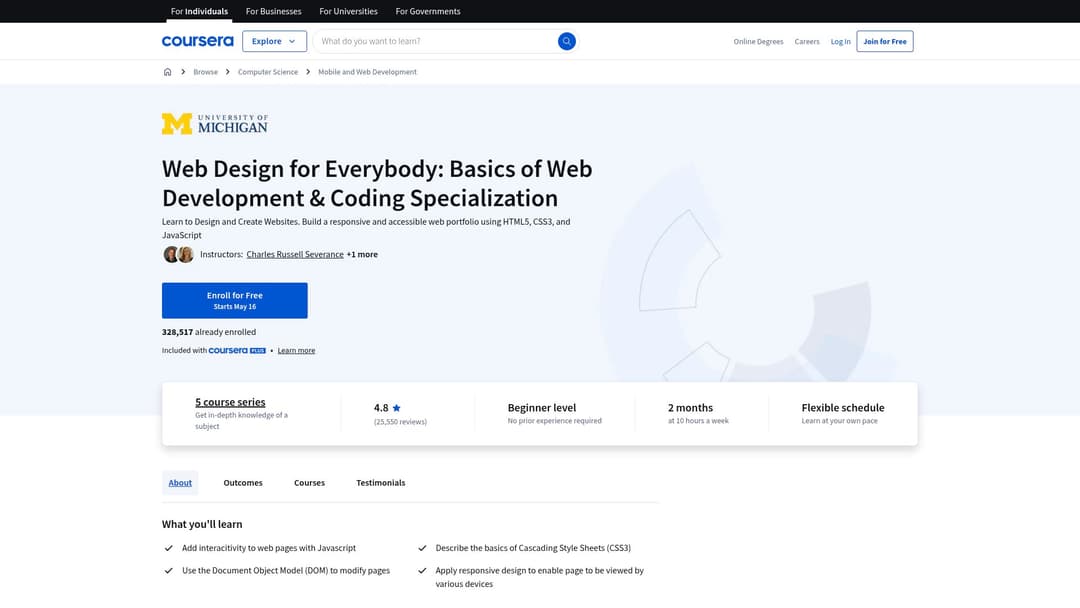The image size is (1080, 608).
Task: Click the Coursera Plus 'Learn more' link
Action: [x=296, y=350]
